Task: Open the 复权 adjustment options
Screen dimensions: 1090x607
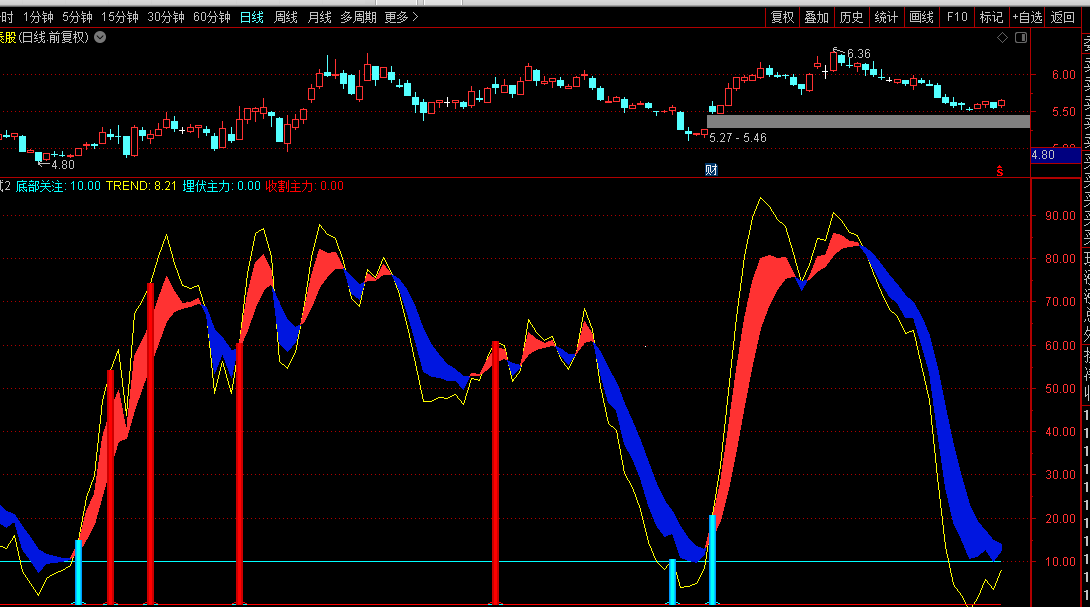Action: [x=782, y=17]
